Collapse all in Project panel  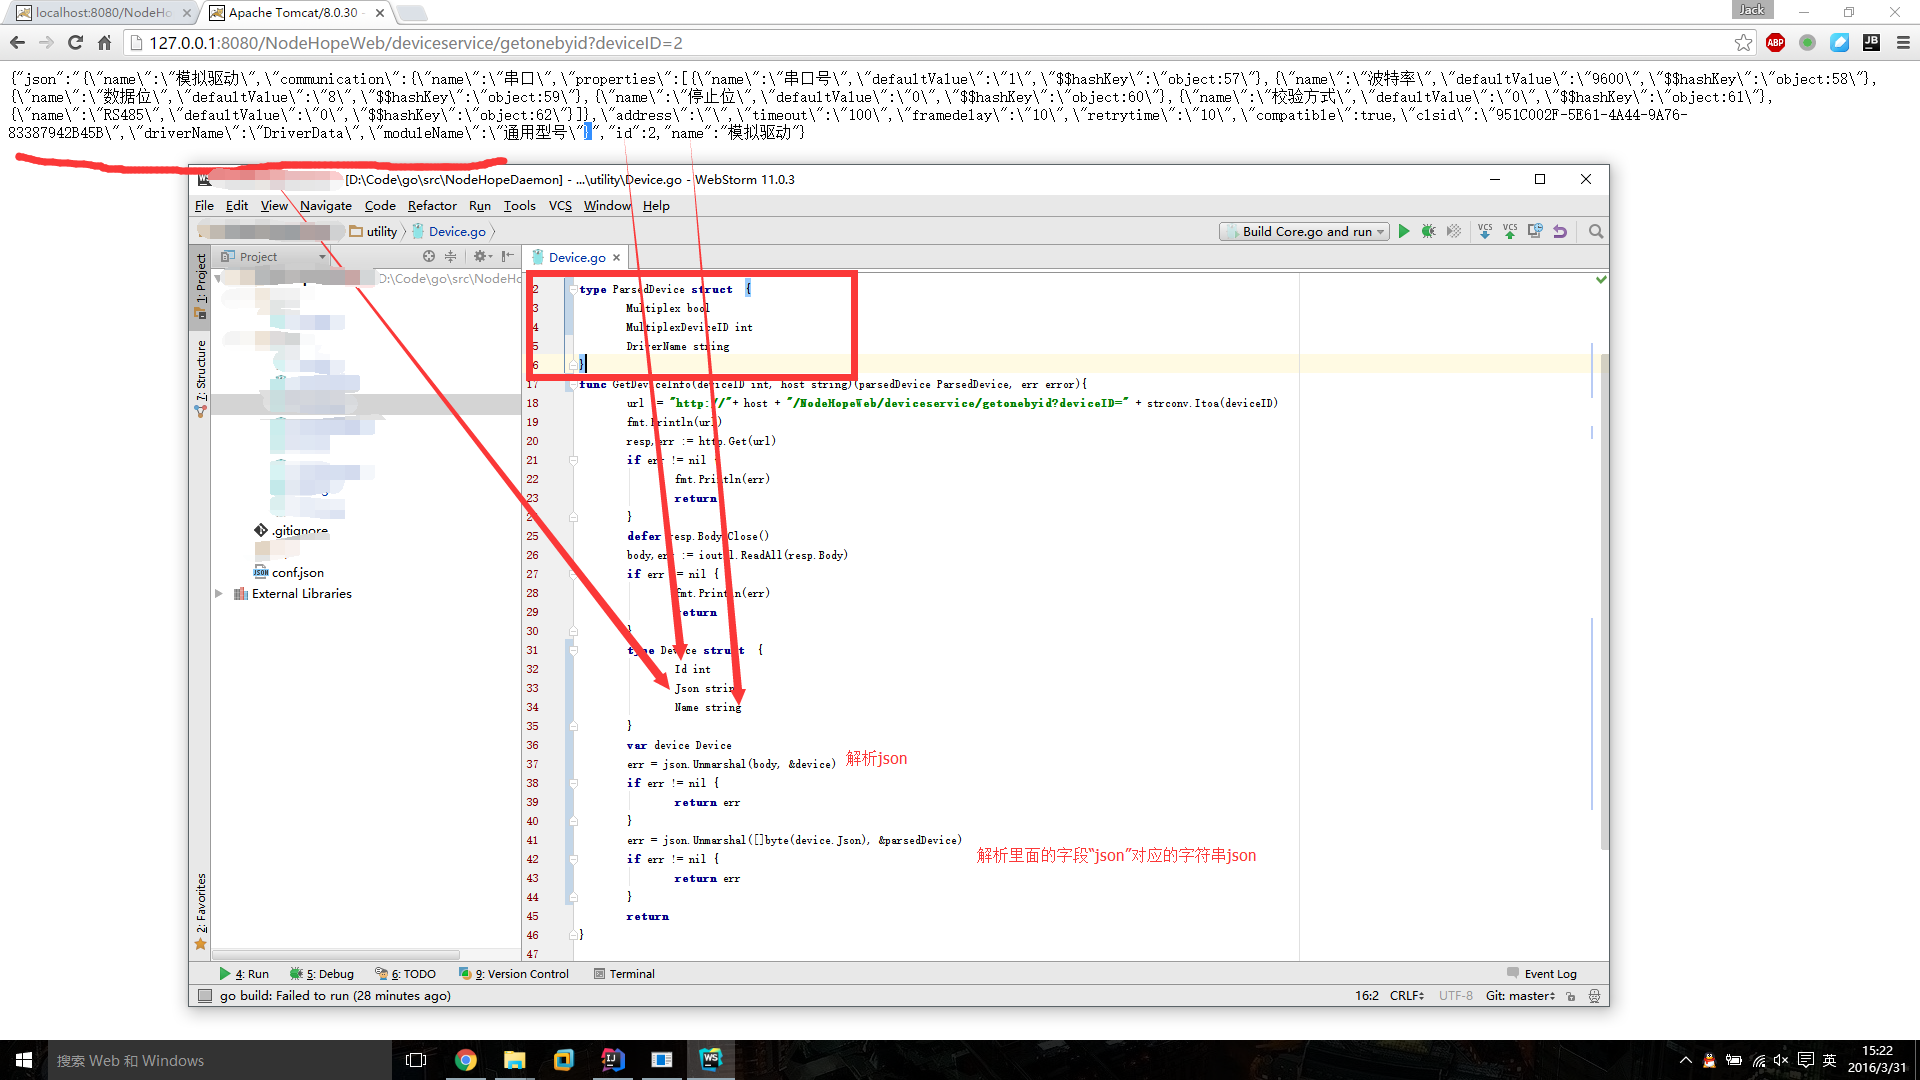[x=450, y=257]
